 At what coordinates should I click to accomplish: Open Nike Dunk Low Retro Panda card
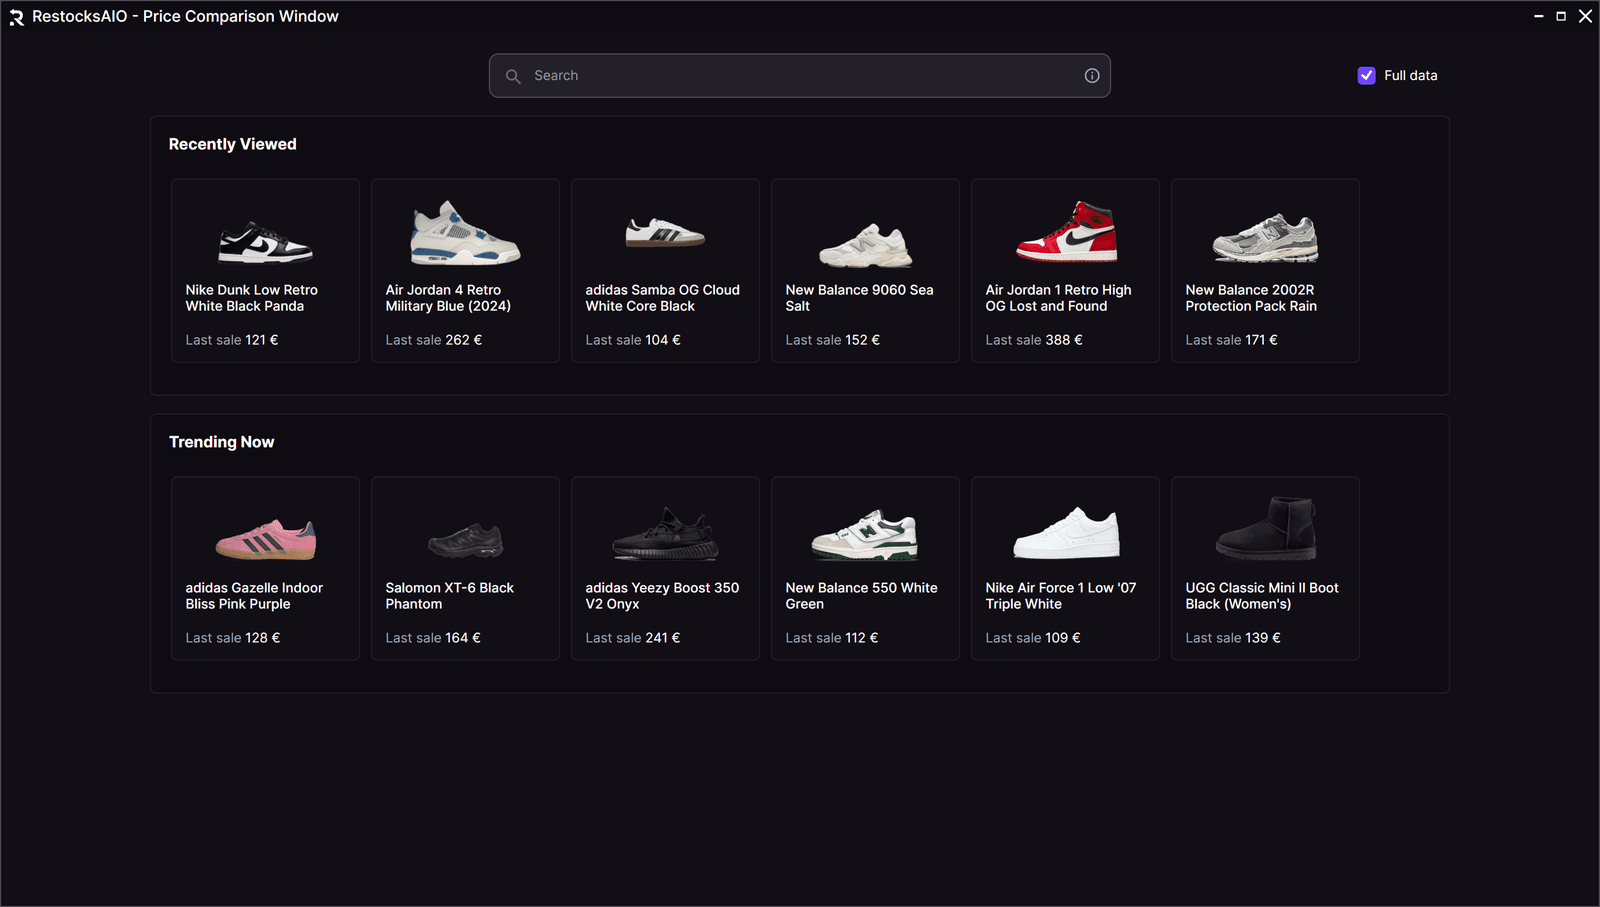265,271
